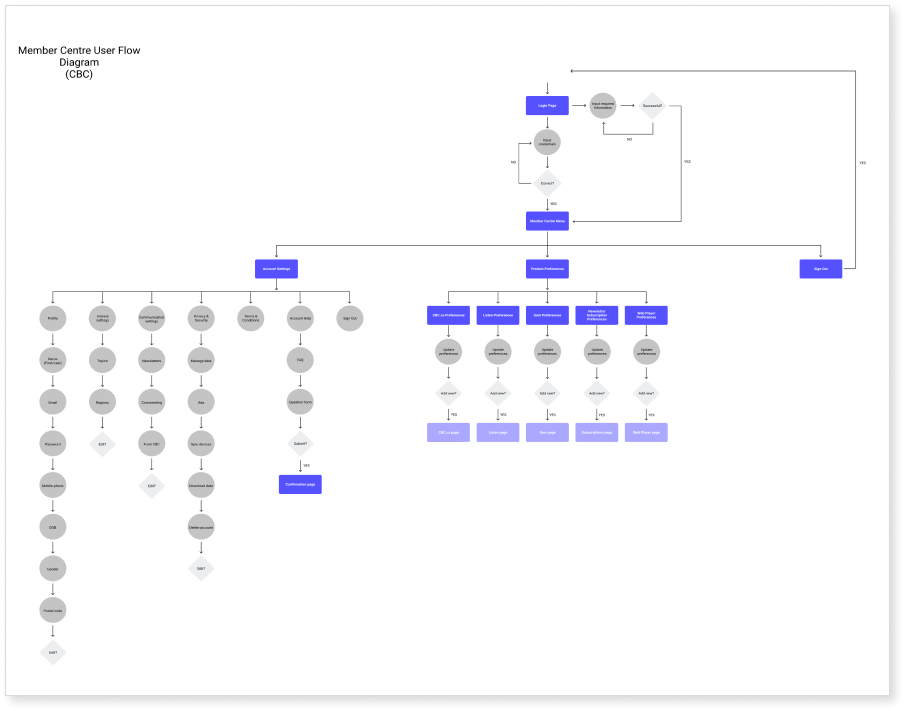The image size is (905, 711).
Task: Click the Login Page button
Action: coord(547,105)
